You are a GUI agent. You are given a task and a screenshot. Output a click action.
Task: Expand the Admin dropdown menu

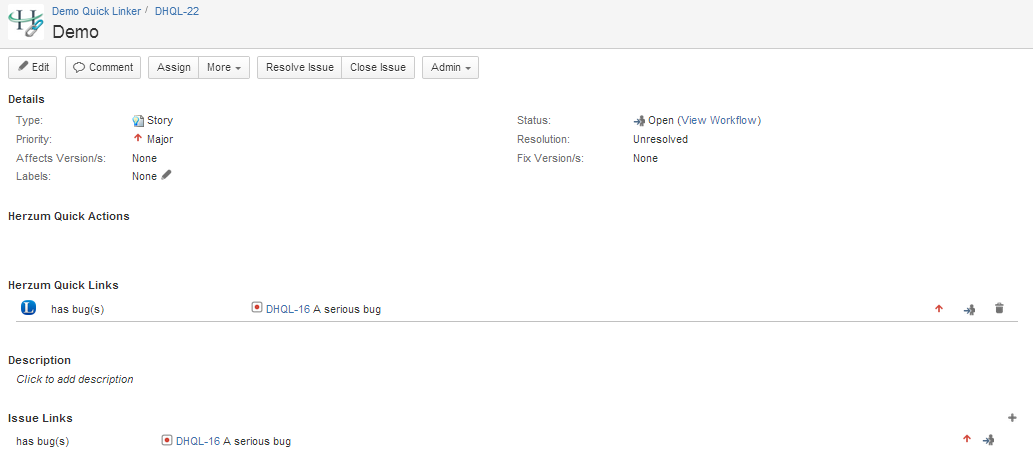[450, 68]
